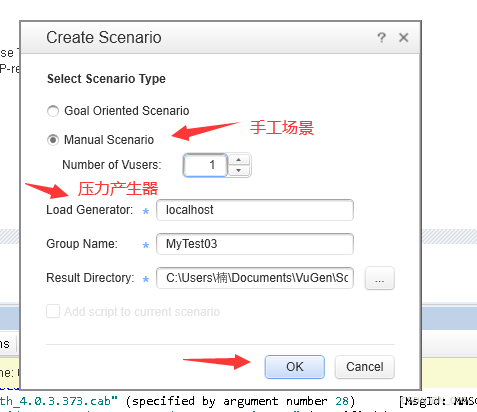The height and width of the screenshot is (412, 477).
Task: Click the Result Directory label
Action: coord(90,278)
